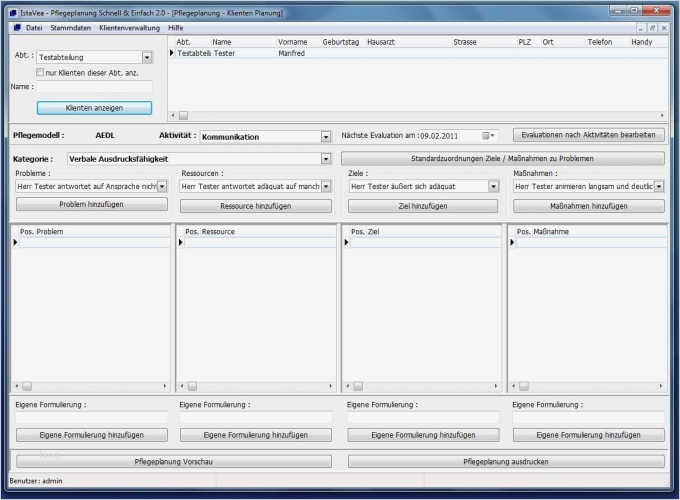Open the Aktivität Kommunikation dropdown
Image resolution: width=680 pixels, height=500 pixels.
pyautogui.click(x=326, y=136)
